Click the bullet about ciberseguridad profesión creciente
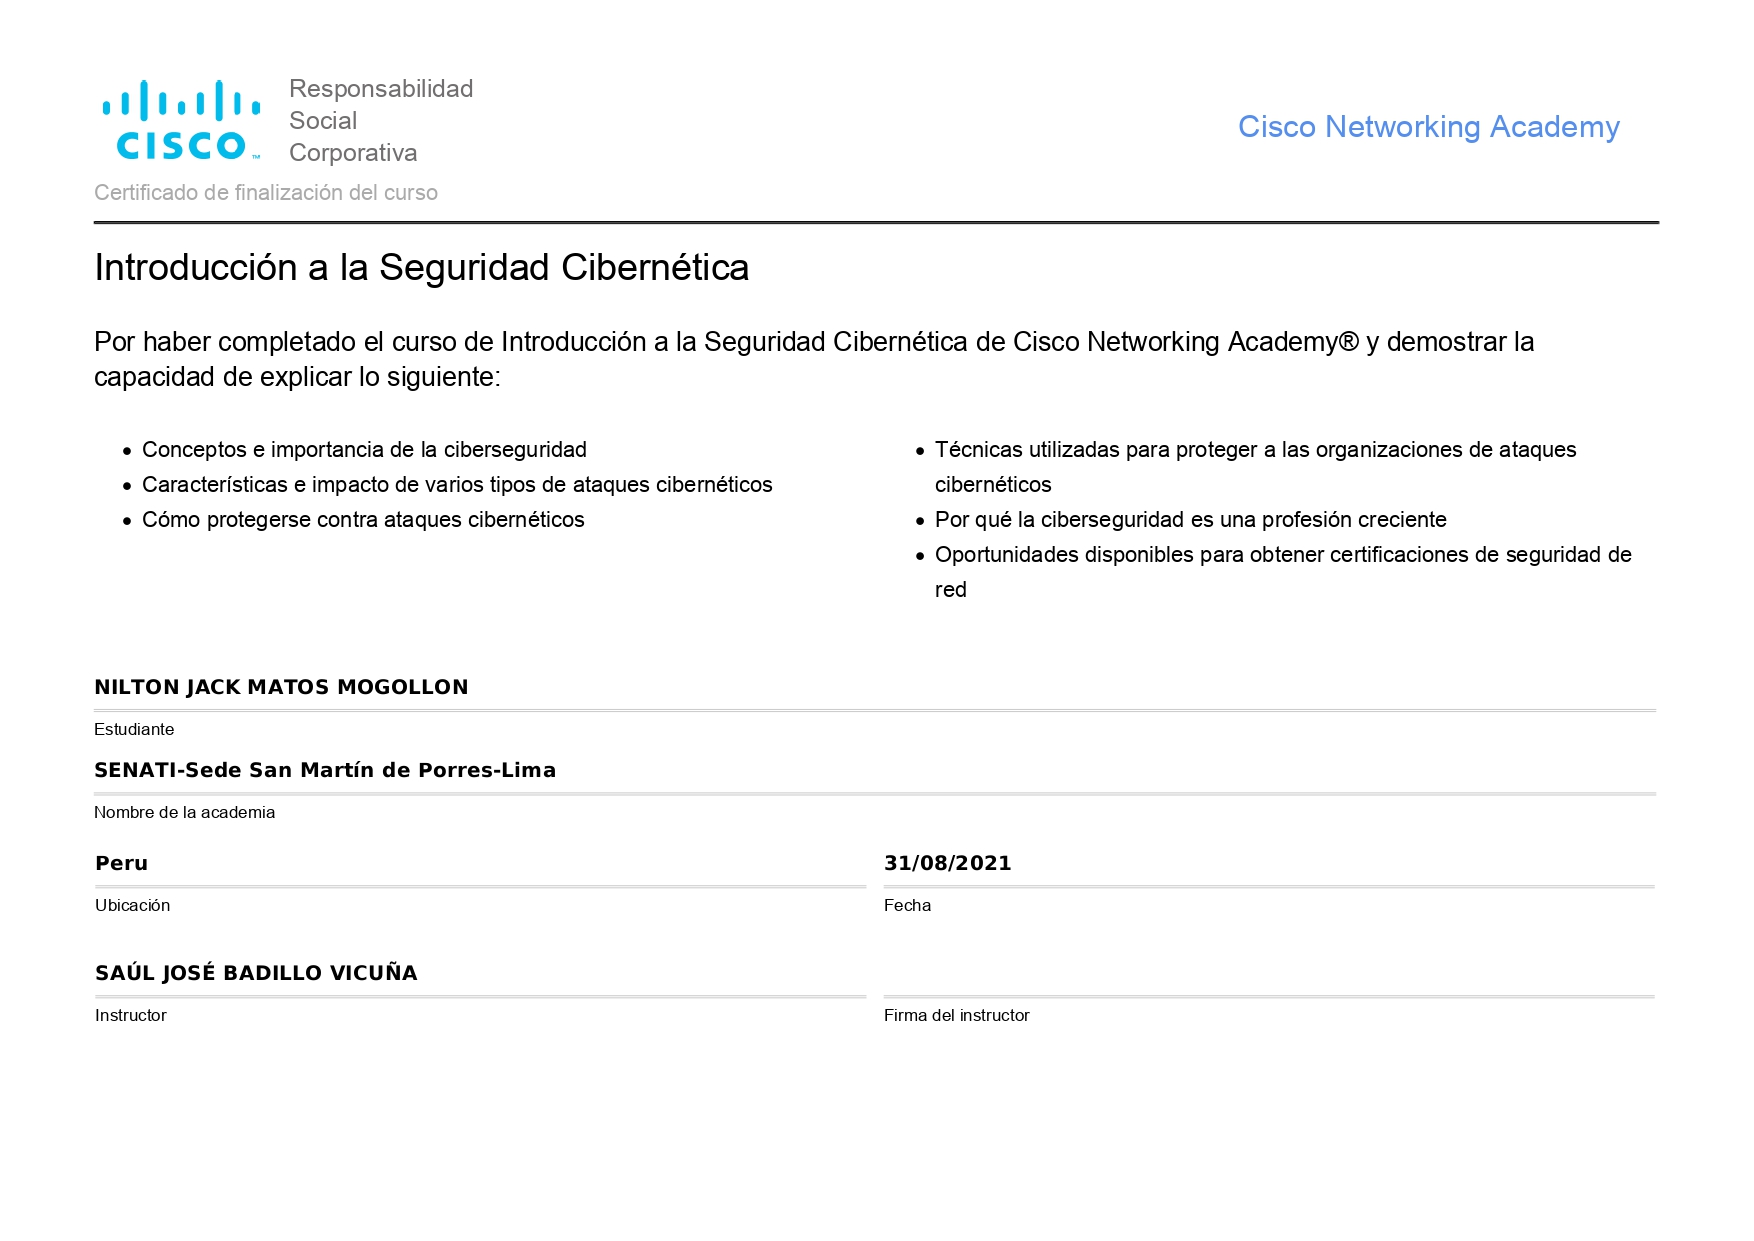Image resolution: width=1754 pixels, height=1241 pixels. pos(1190,520)
